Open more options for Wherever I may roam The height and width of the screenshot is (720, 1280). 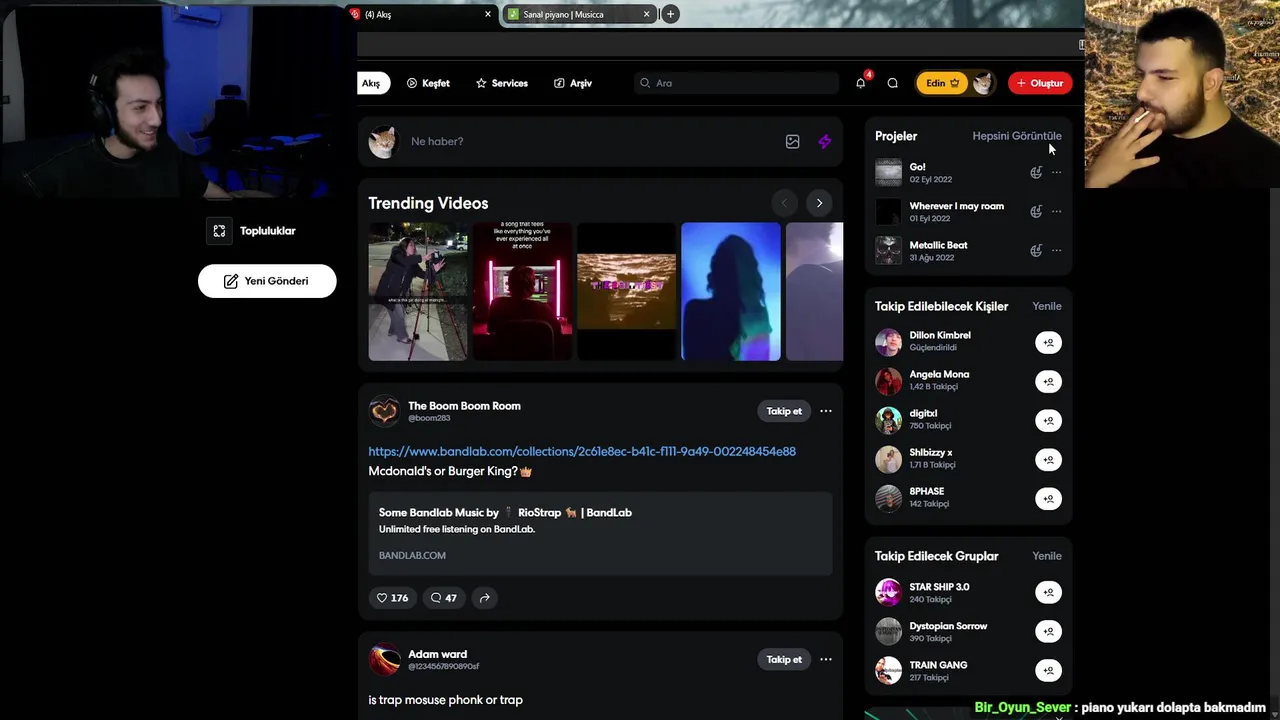coord(1057,211)
